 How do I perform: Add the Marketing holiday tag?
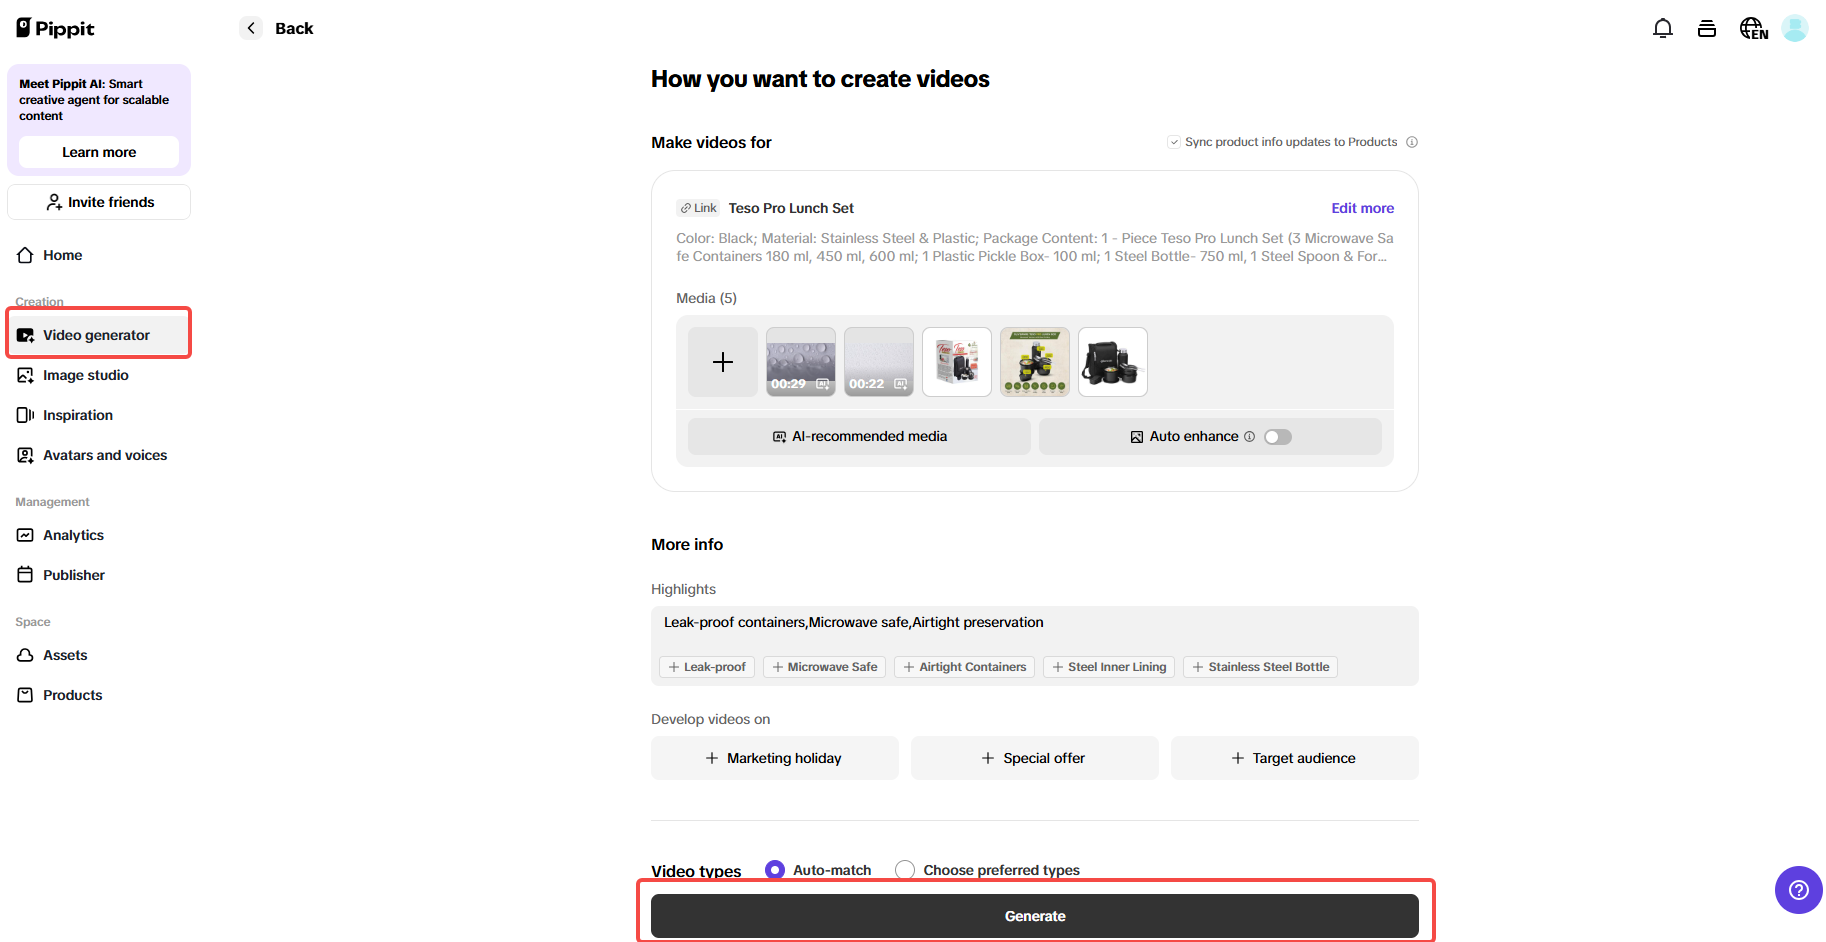coord(774,758)
